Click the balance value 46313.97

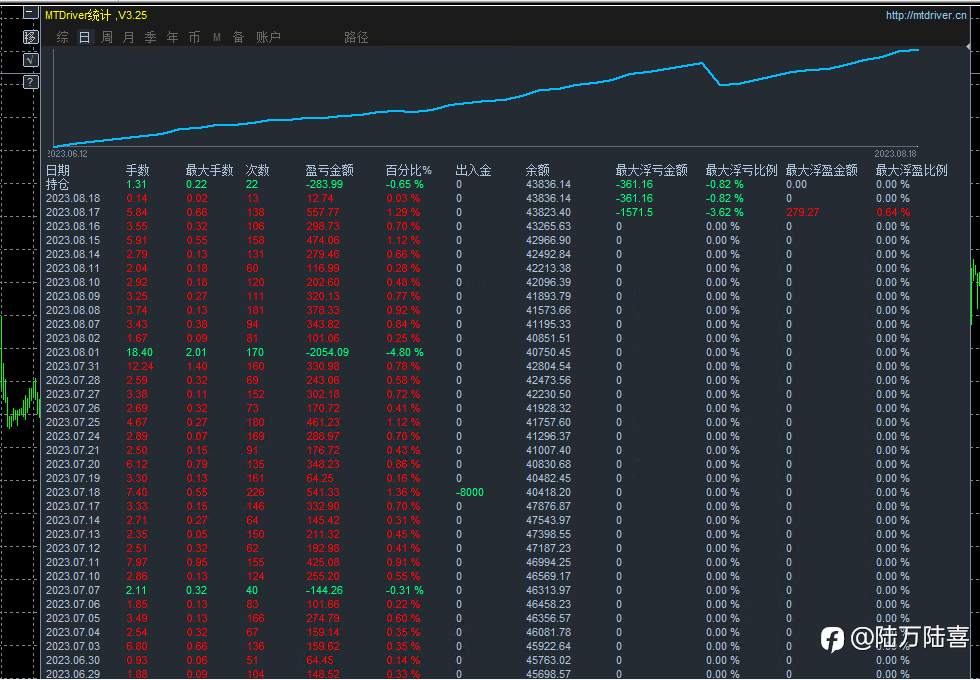pyautogui.click(x=548, y=591)
